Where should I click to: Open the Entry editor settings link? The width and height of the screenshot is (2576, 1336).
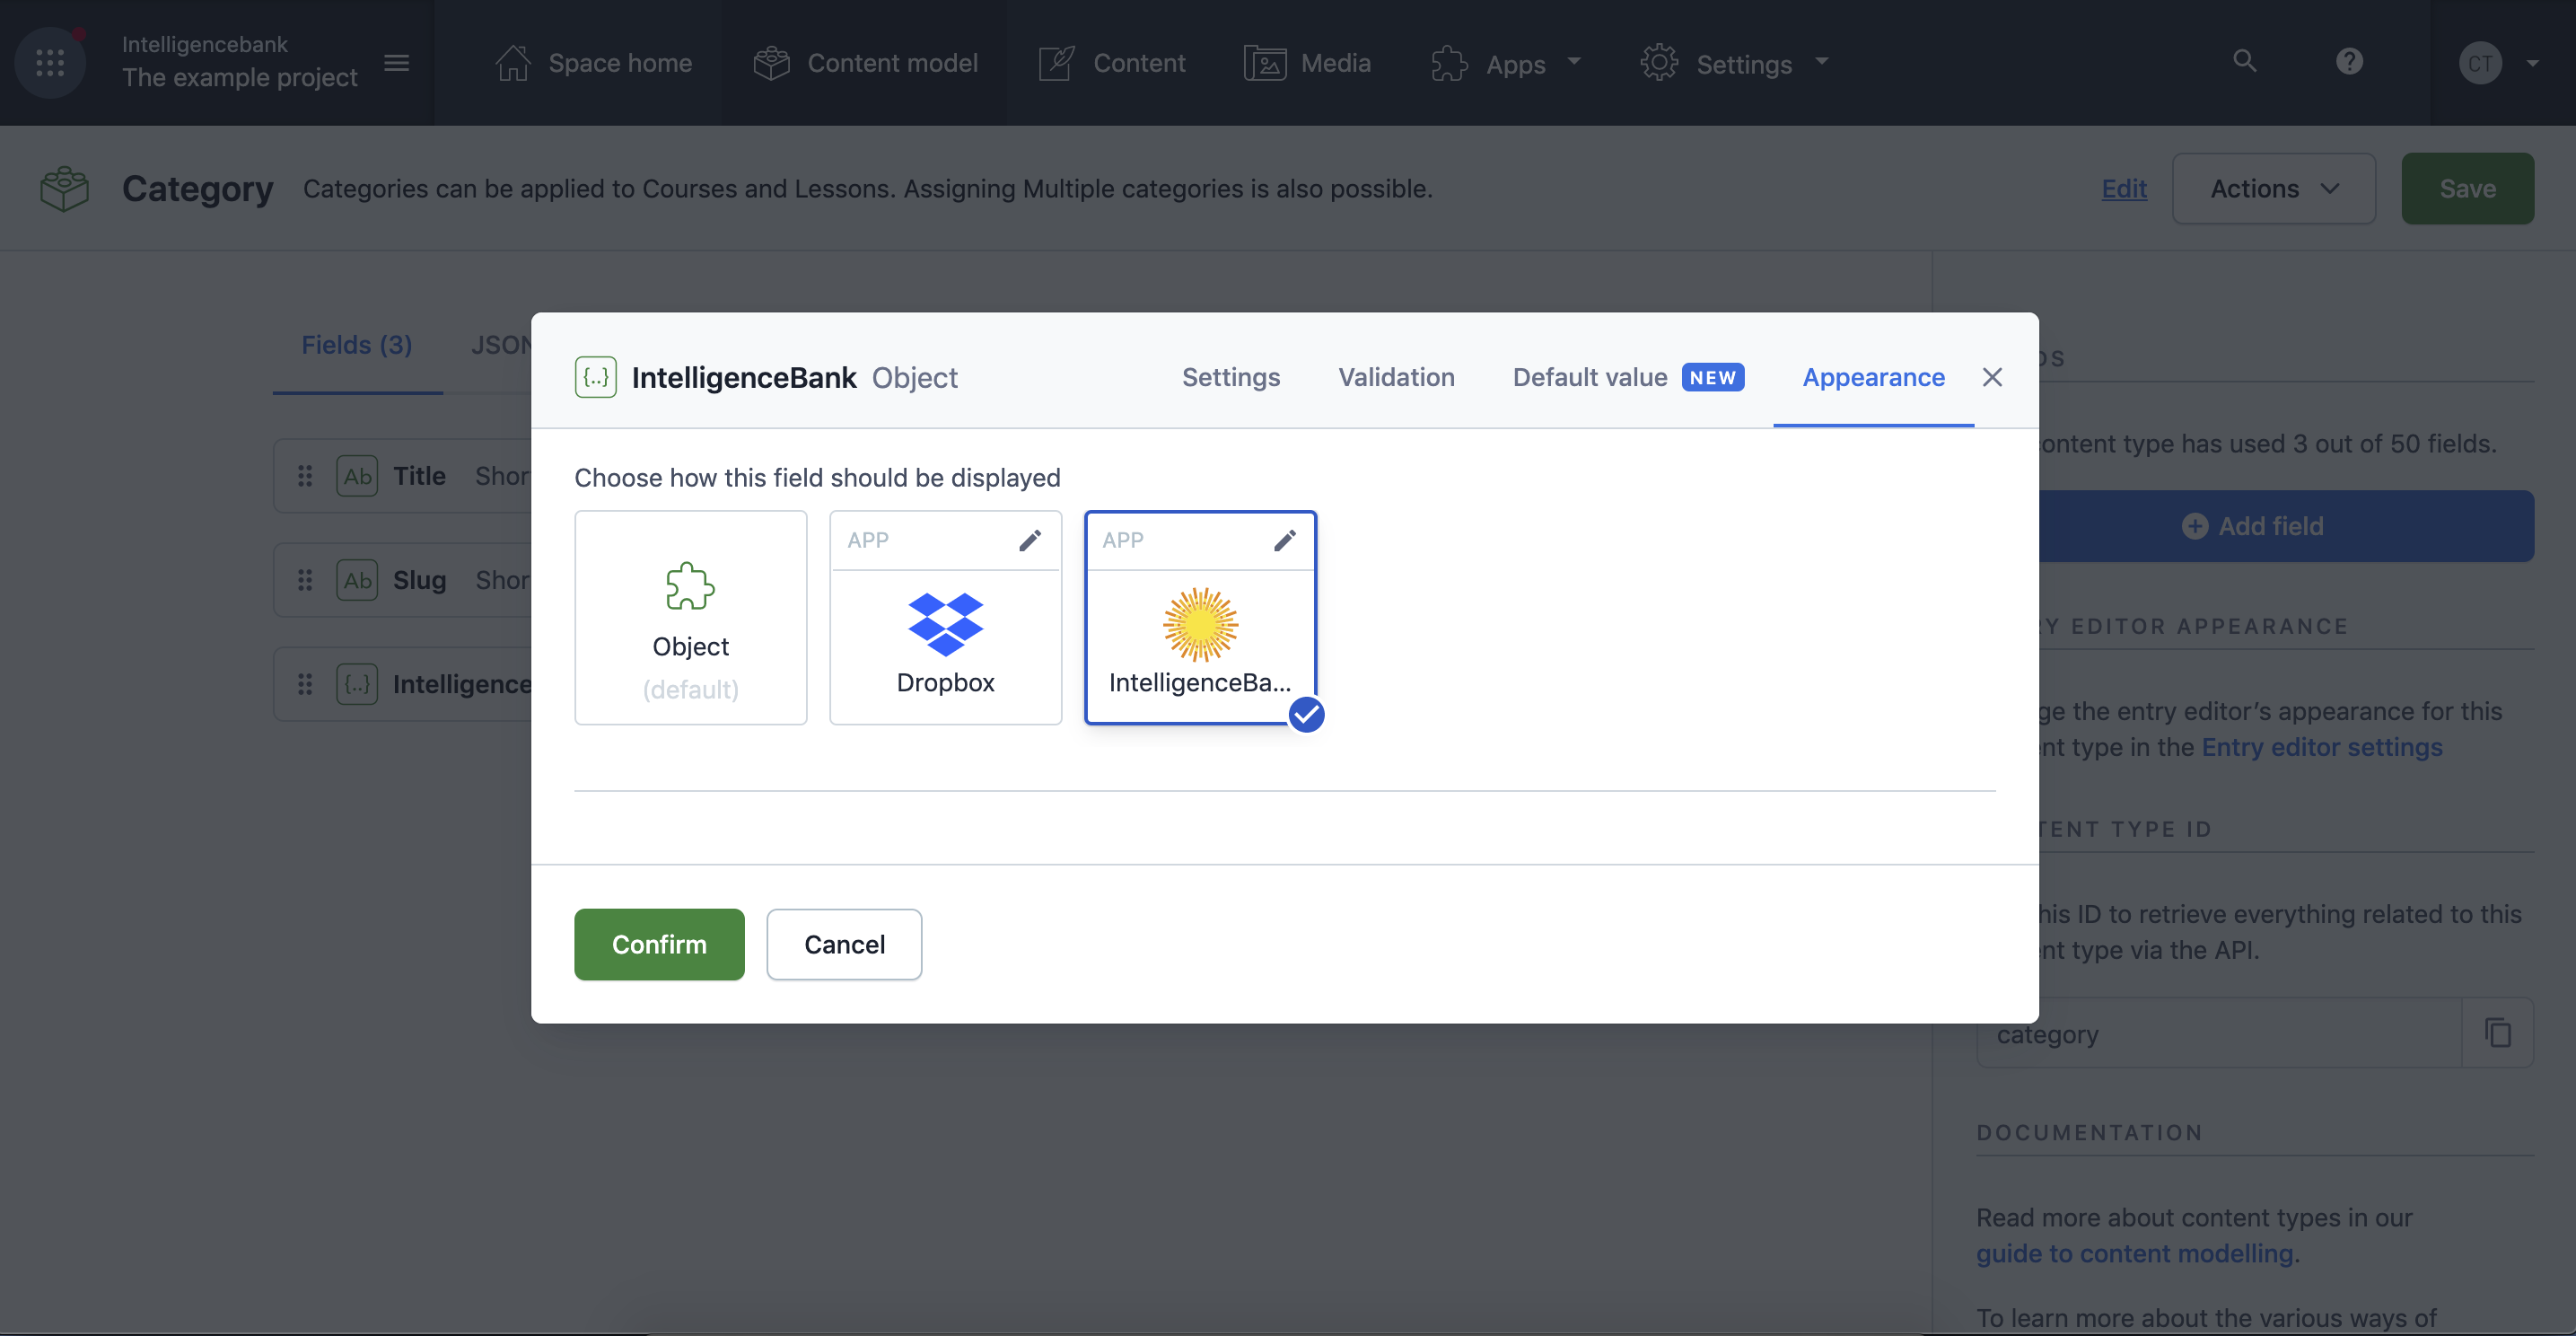[x=2321, y=747]
